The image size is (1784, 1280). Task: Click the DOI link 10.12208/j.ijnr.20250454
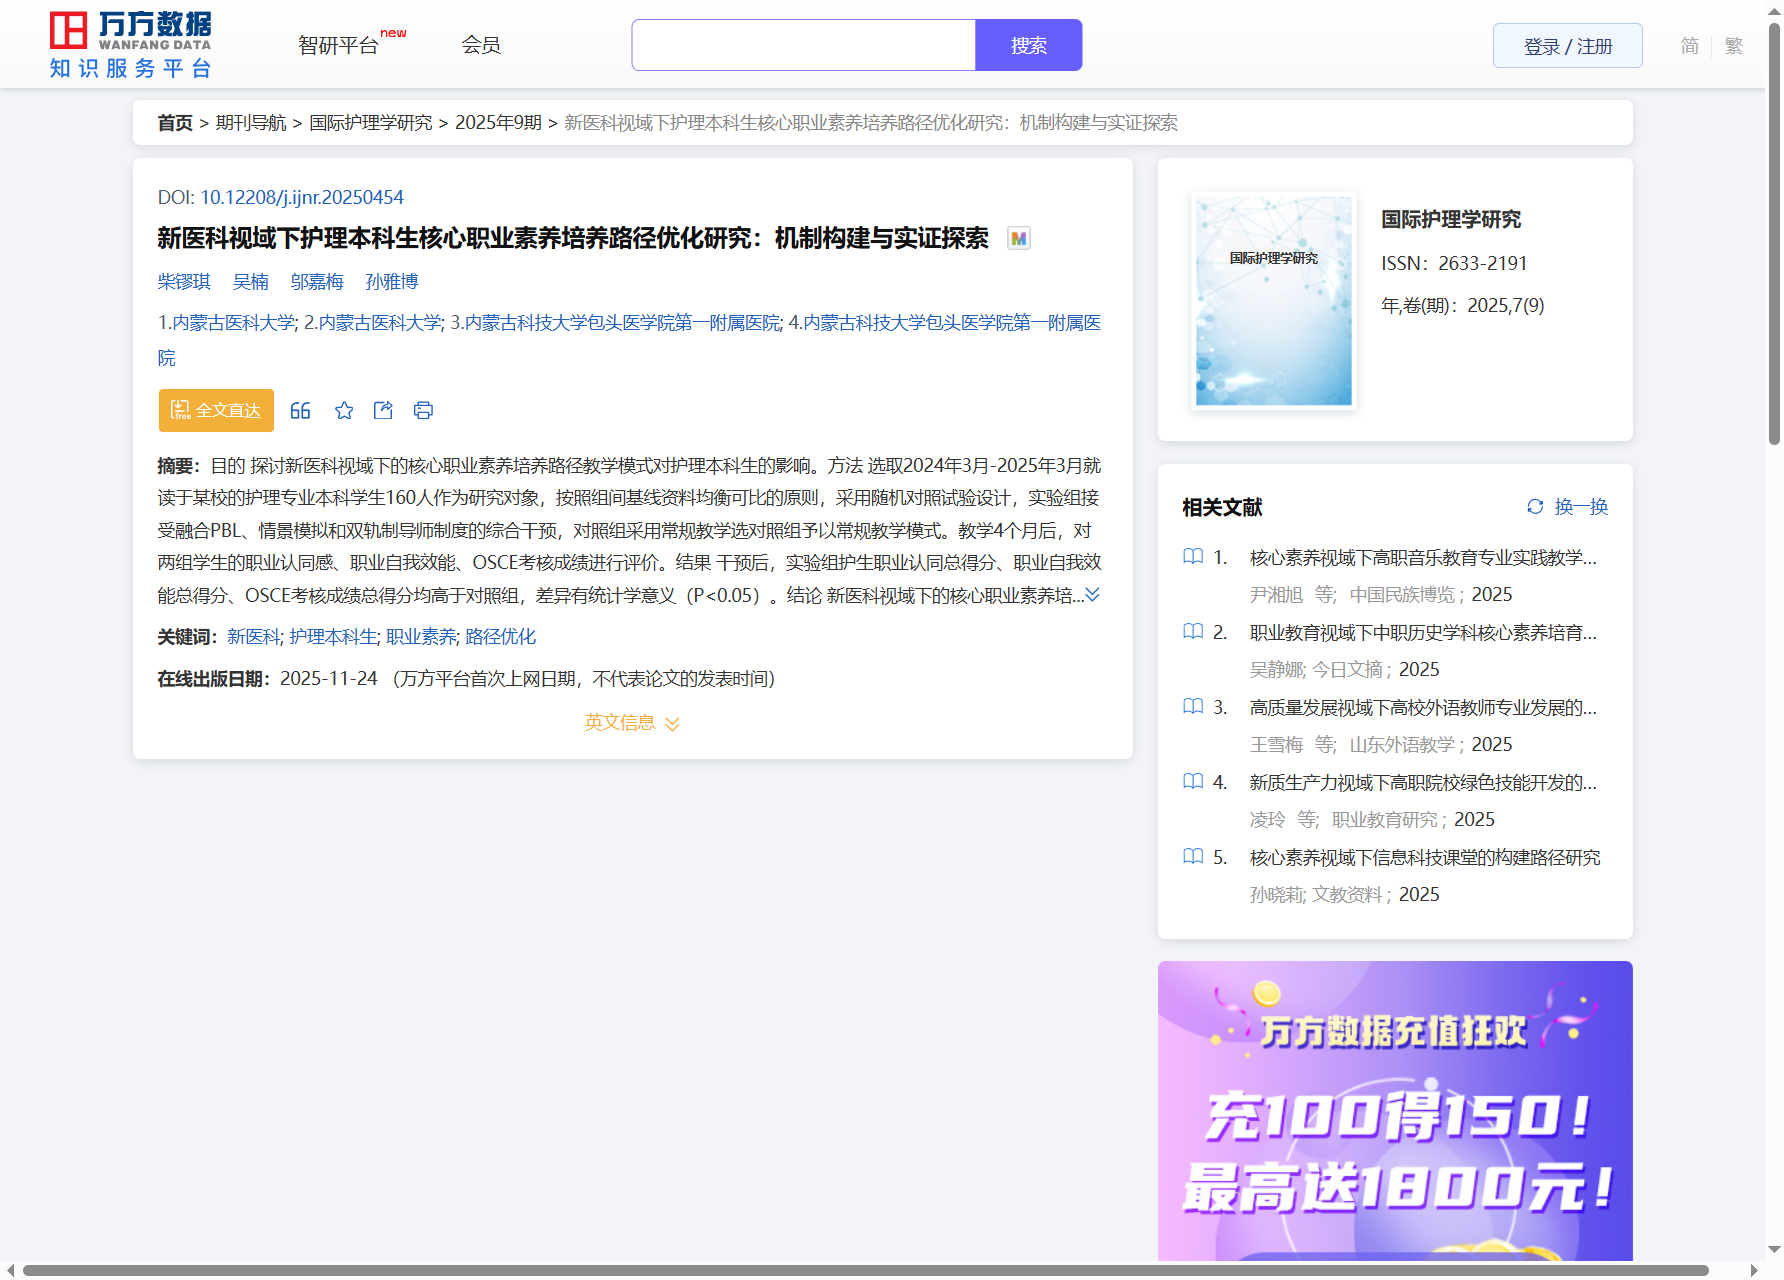click(301, 198)
